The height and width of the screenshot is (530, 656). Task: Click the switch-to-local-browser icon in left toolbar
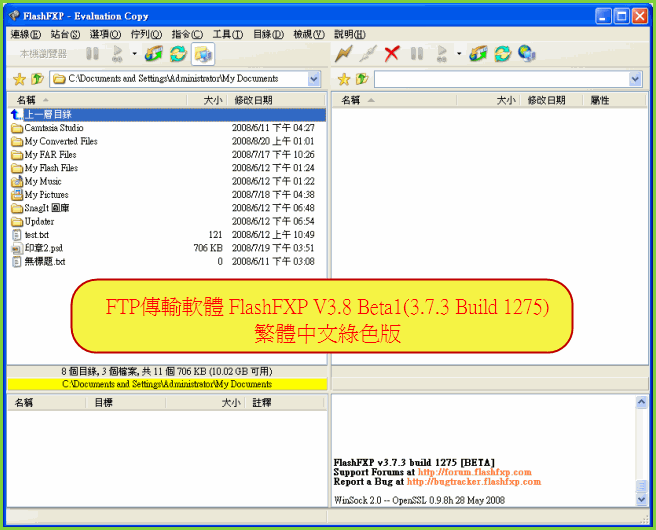[x=203, y=54]
